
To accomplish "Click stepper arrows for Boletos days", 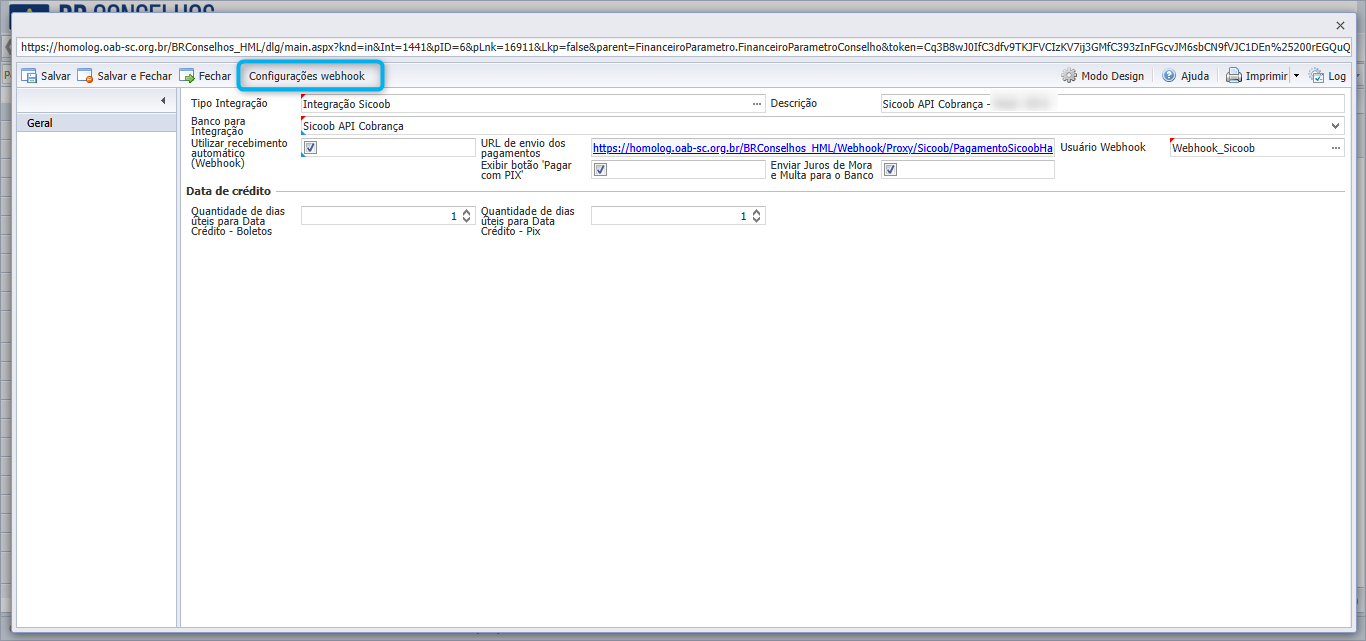I will click(x=466, y=215).
